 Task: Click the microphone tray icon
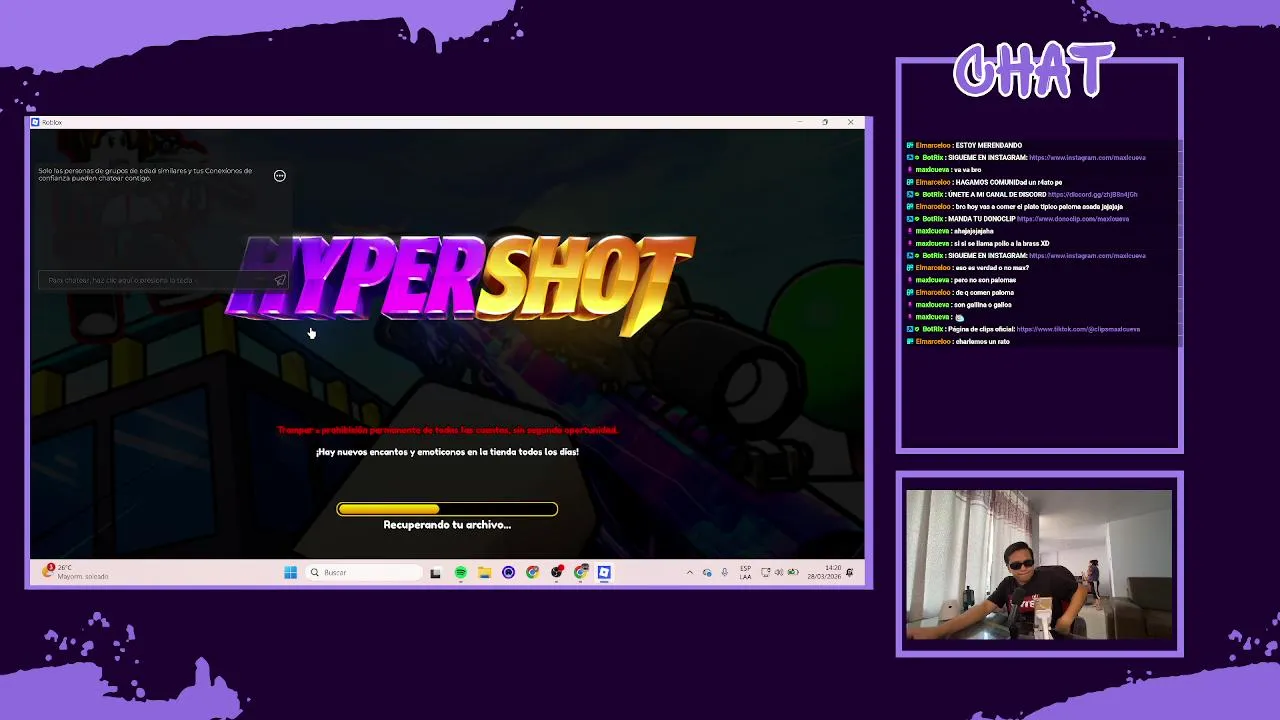click(724, 572)
